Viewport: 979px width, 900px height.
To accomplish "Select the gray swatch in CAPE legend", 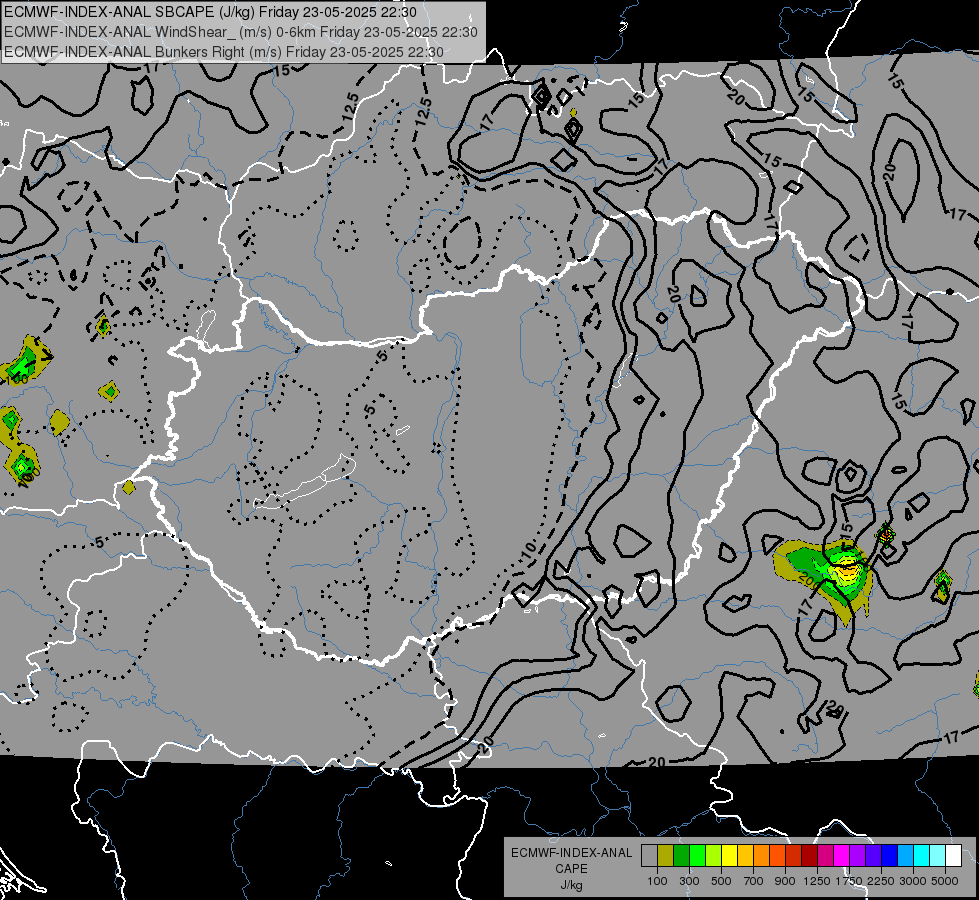I will (649, 856).
